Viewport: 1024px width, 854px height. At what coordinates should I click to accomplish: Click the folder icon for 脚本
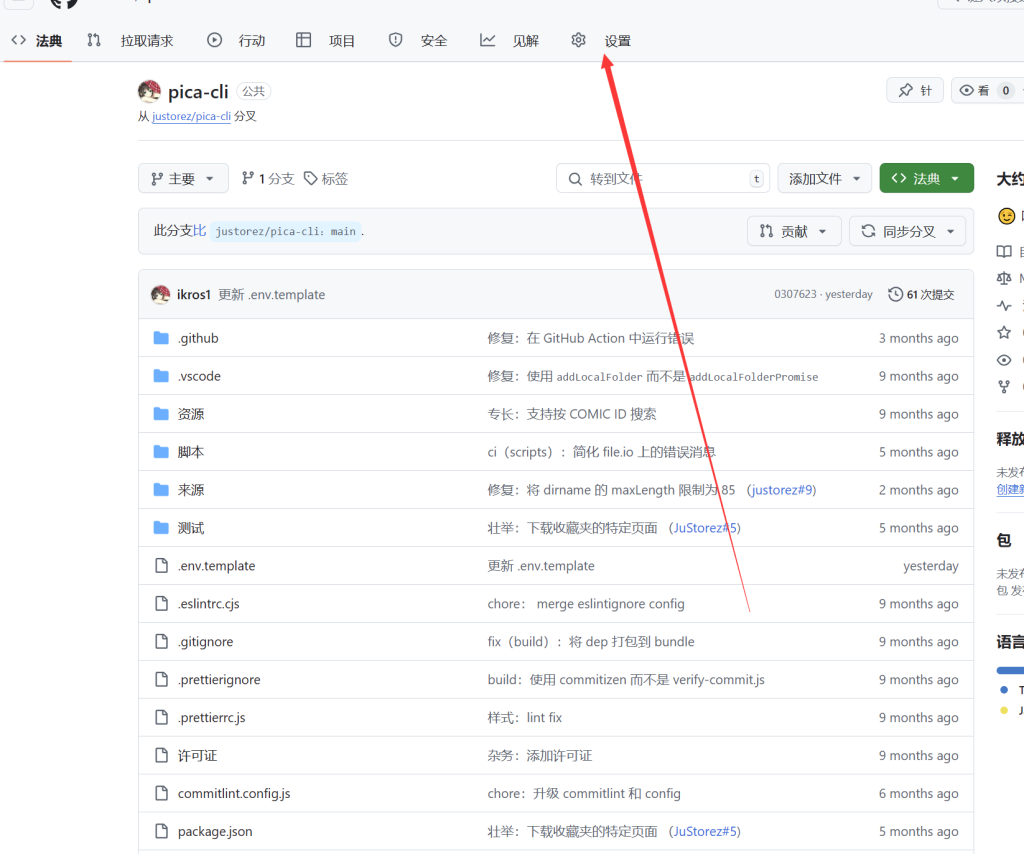tap(161, 451)
